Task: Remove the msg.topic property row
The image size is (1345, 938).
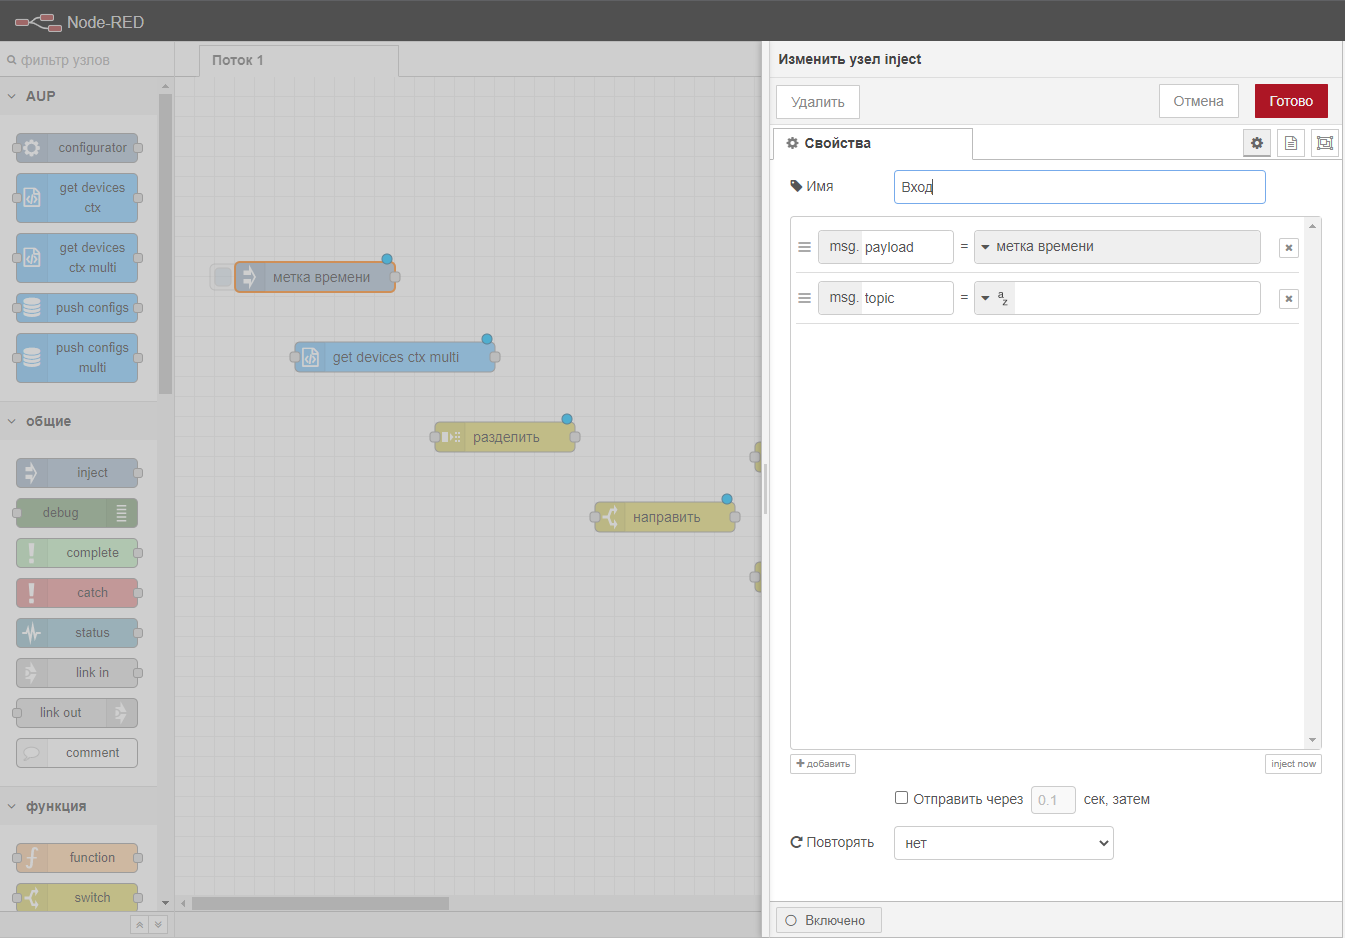Action: (x=1289, y=299)
